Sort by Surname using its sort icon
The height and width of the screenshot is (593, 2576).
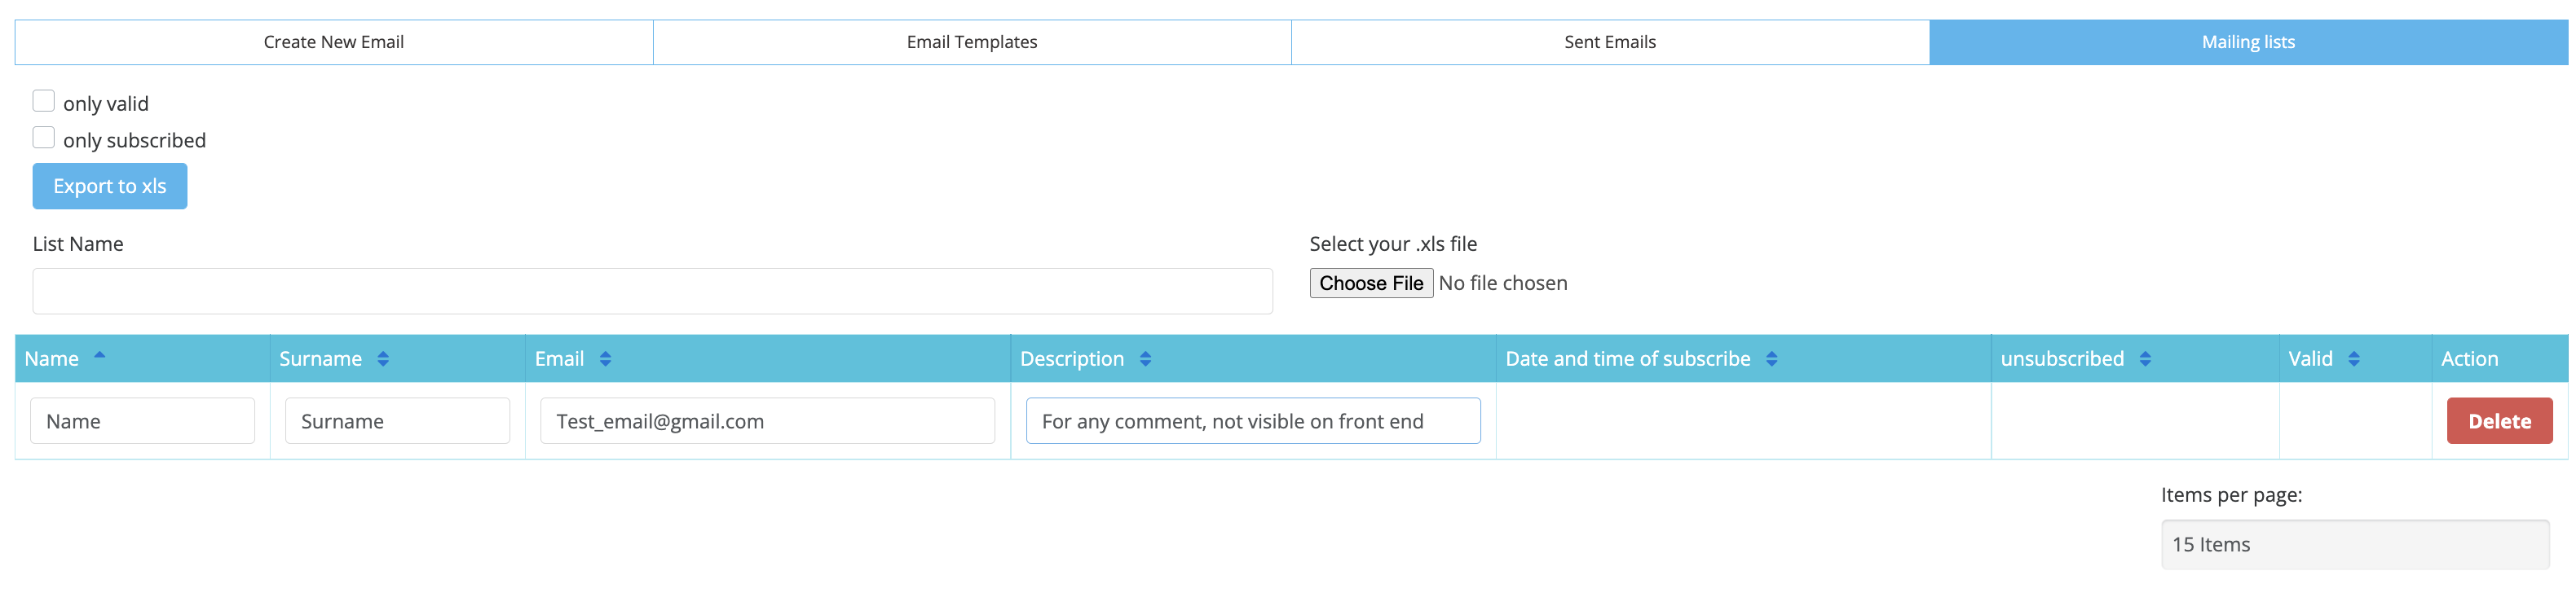pos(383,359)
